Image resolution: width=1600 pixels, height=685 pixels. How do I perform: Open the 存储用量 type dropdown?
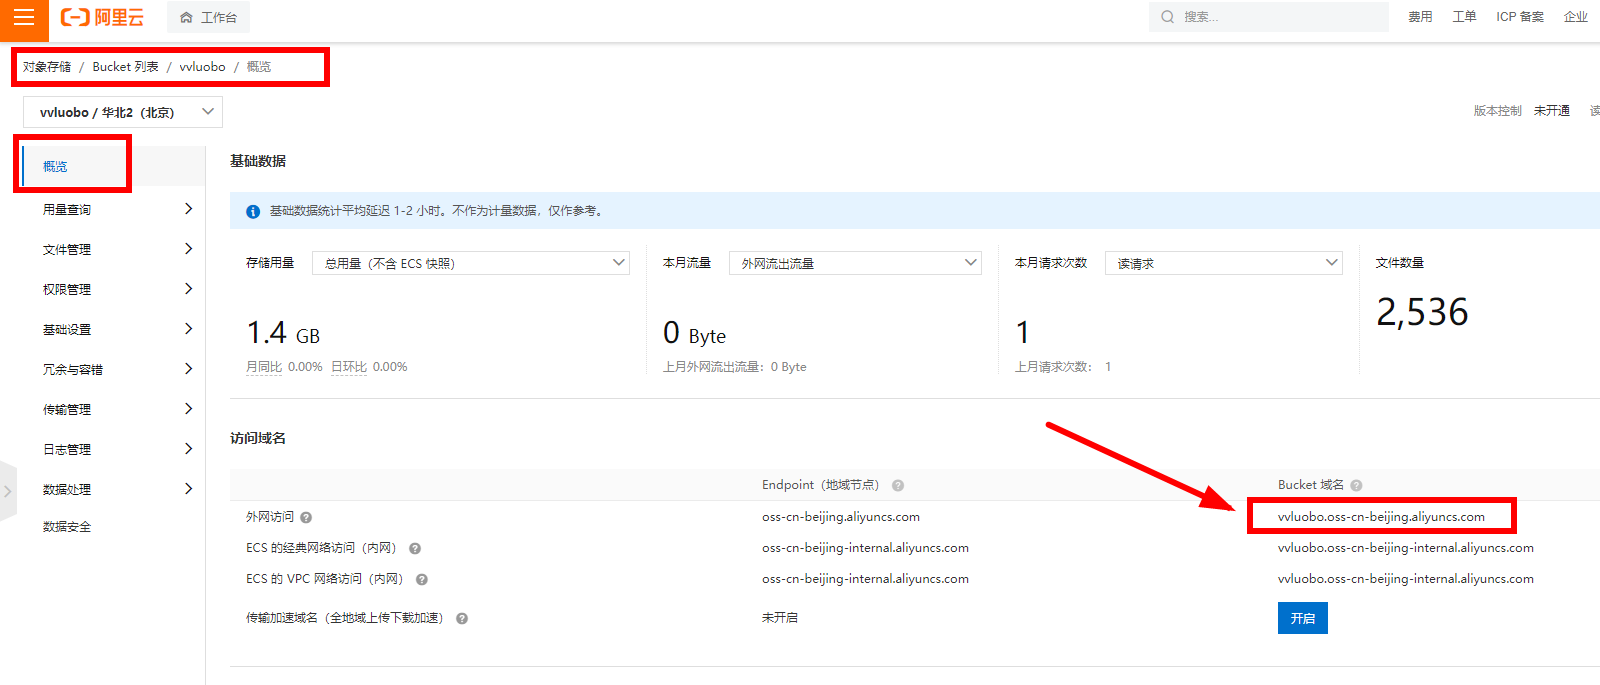click(x=471, y=263)
